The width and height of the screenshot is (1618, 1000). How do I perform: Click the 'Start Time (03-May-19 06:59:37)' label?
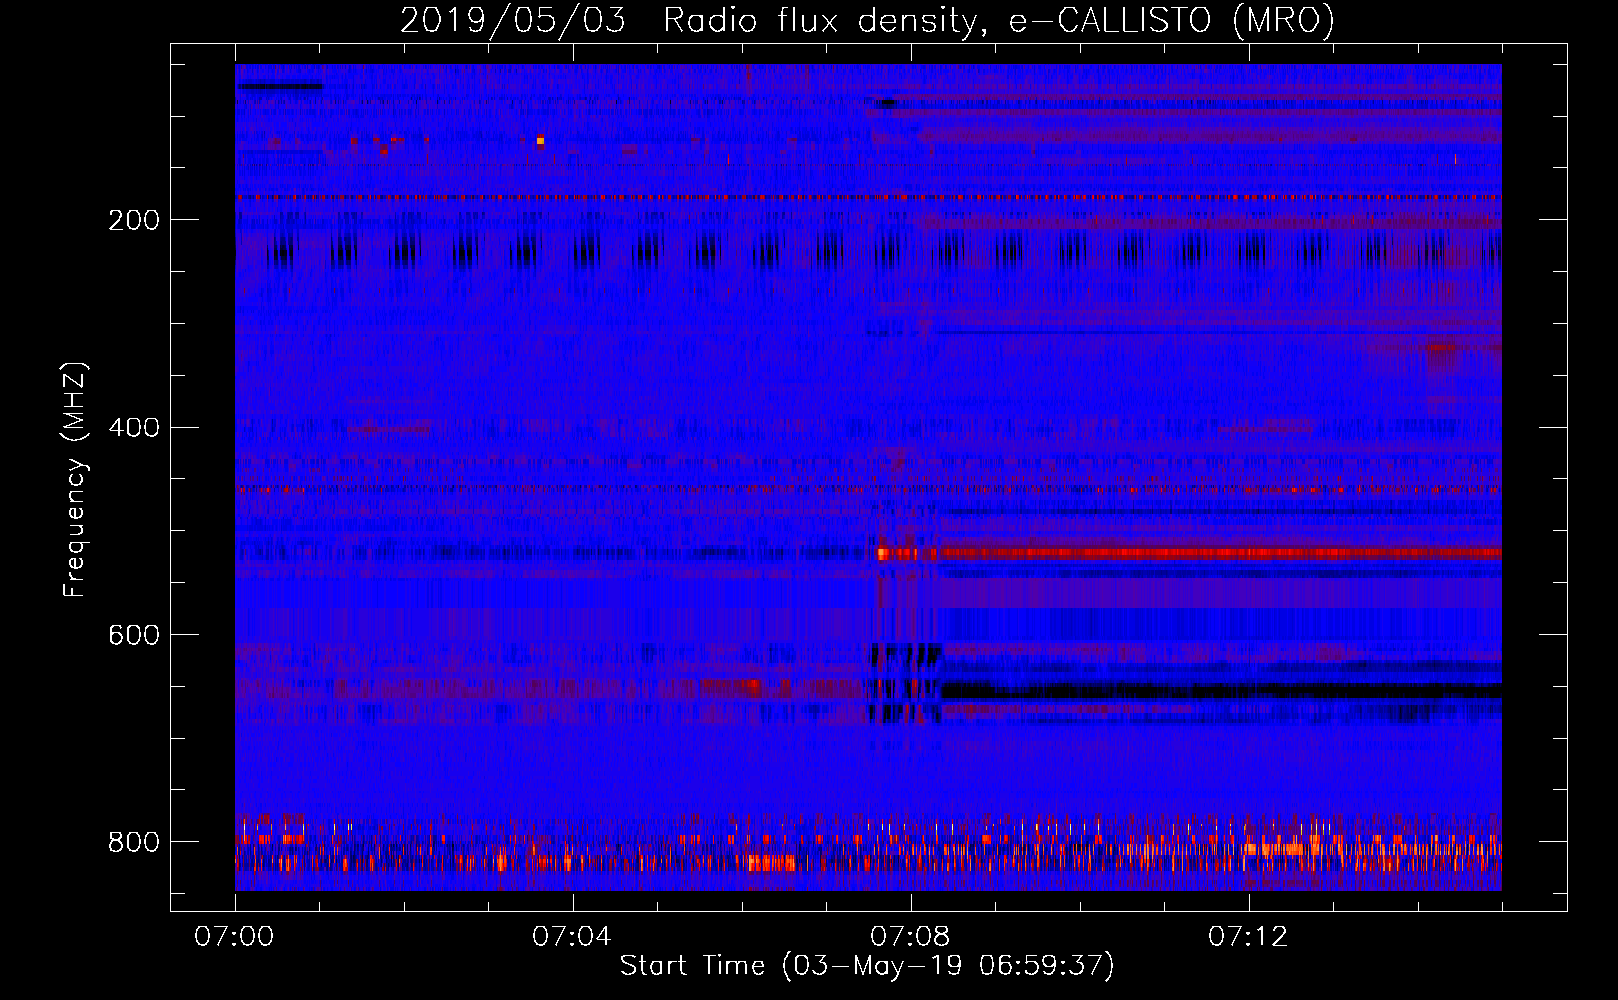tap(867, 965)
